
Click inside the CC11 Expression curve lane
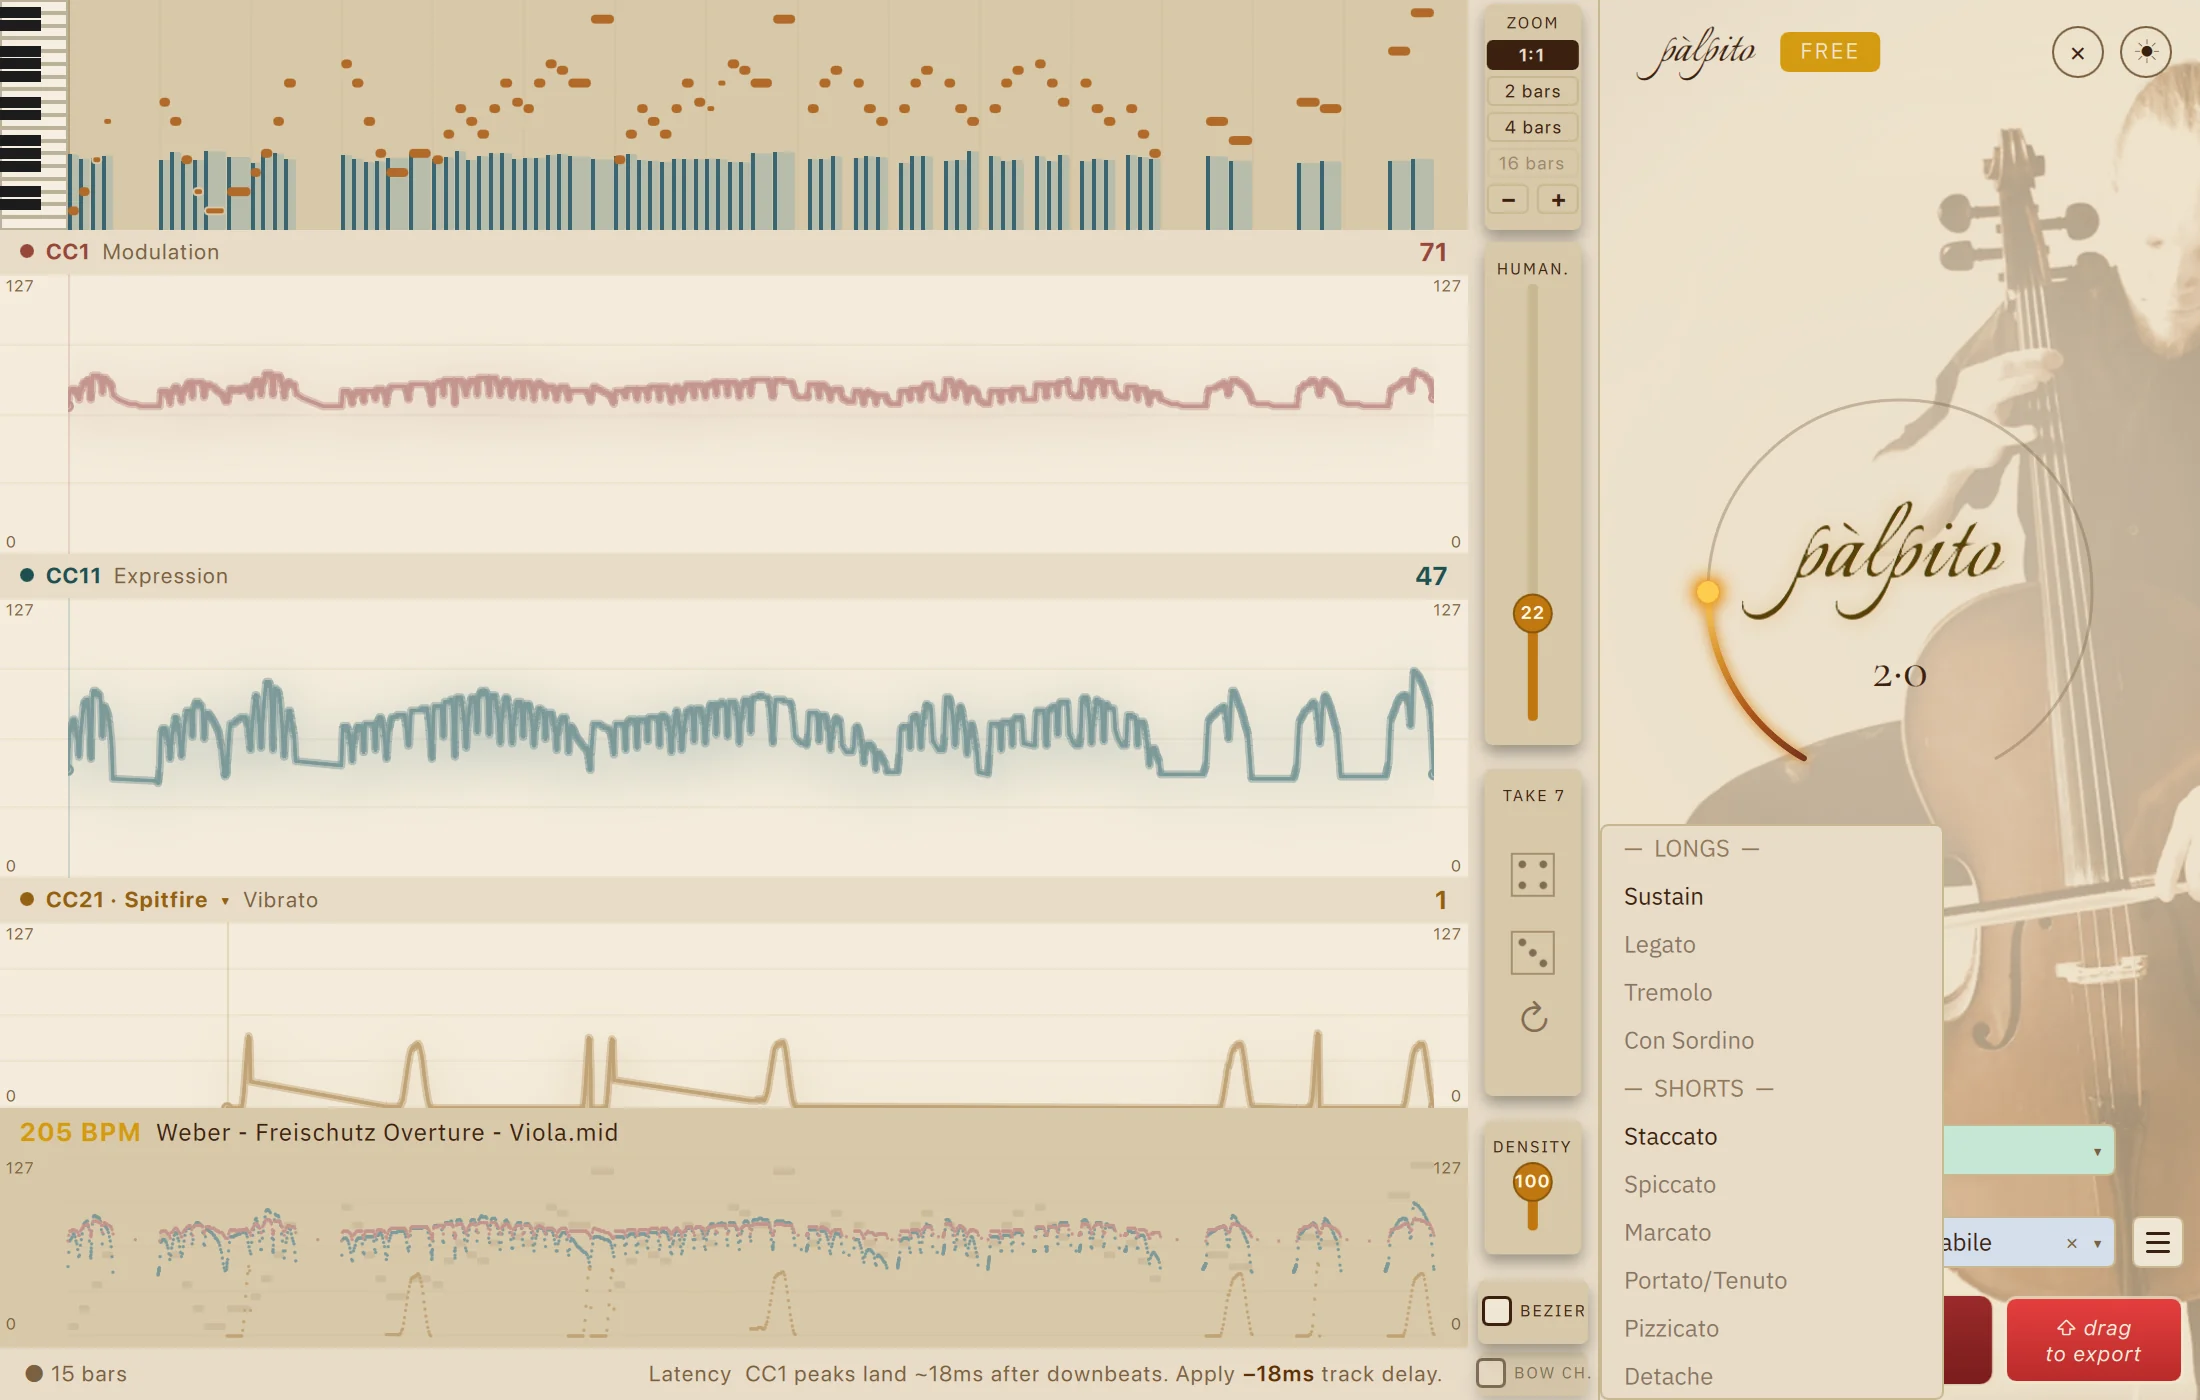734,737
